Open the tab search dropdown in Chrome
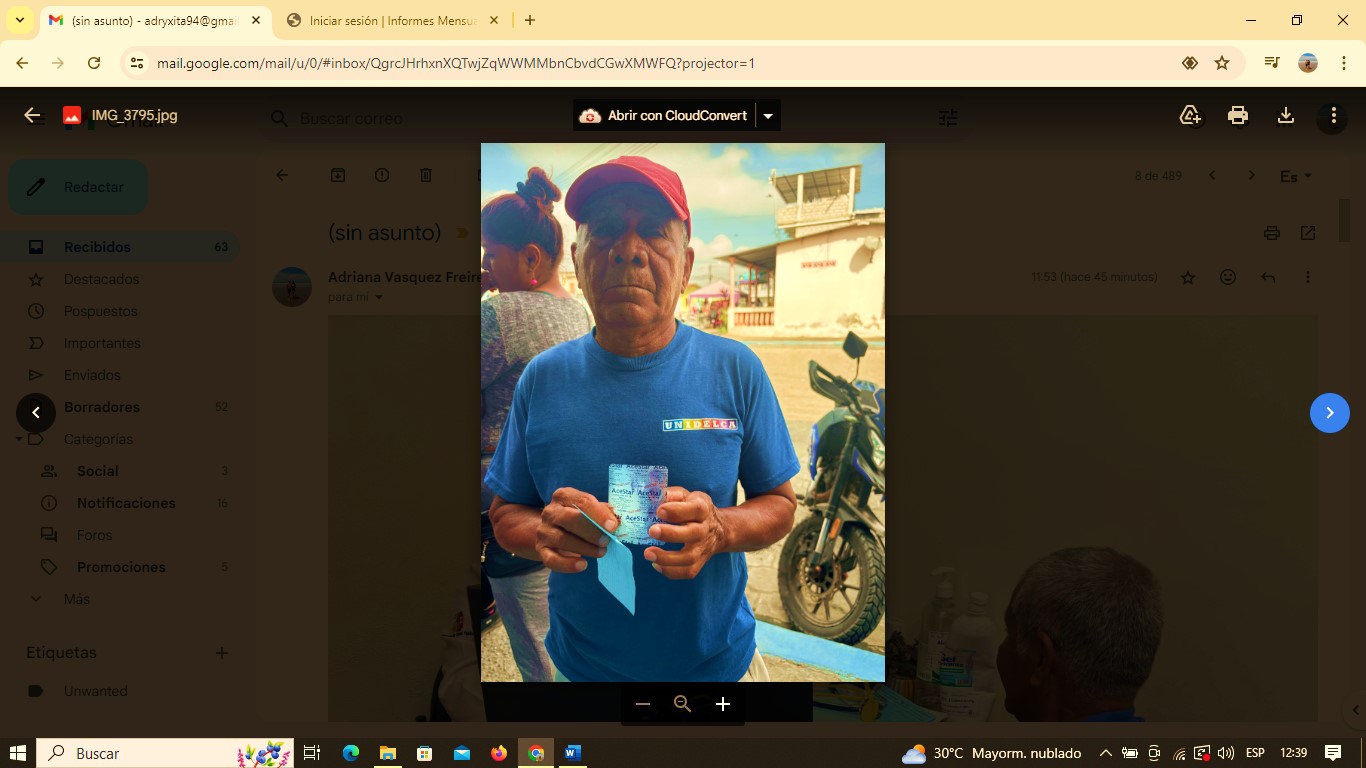 click(20, 20)
